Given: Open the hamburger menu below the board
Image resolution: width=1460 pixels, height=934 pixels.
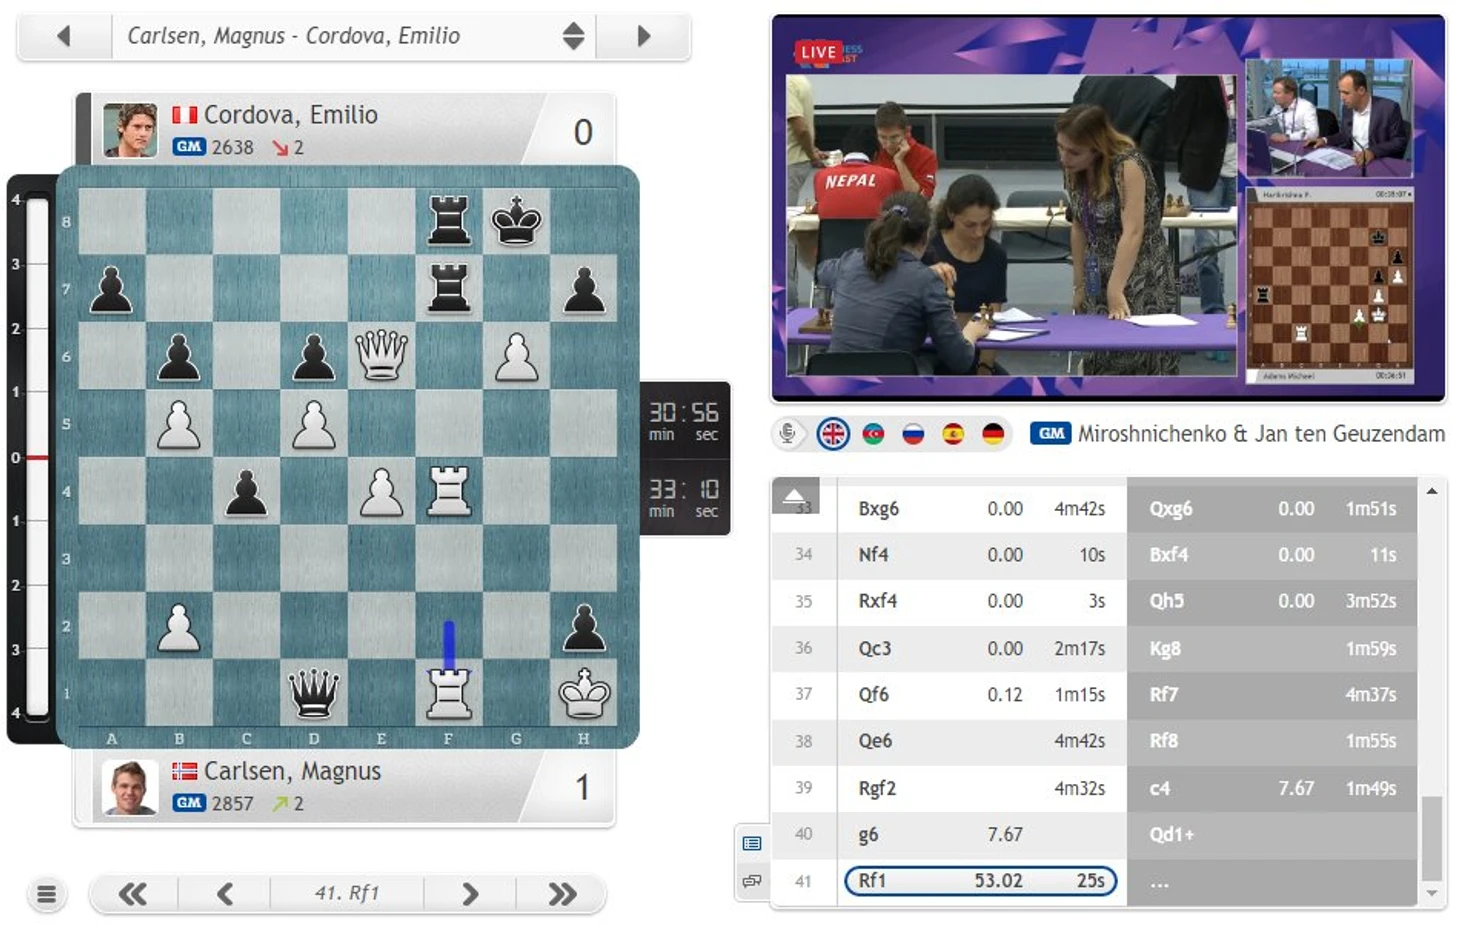Looking at the screenshot, I should point(46,894).
